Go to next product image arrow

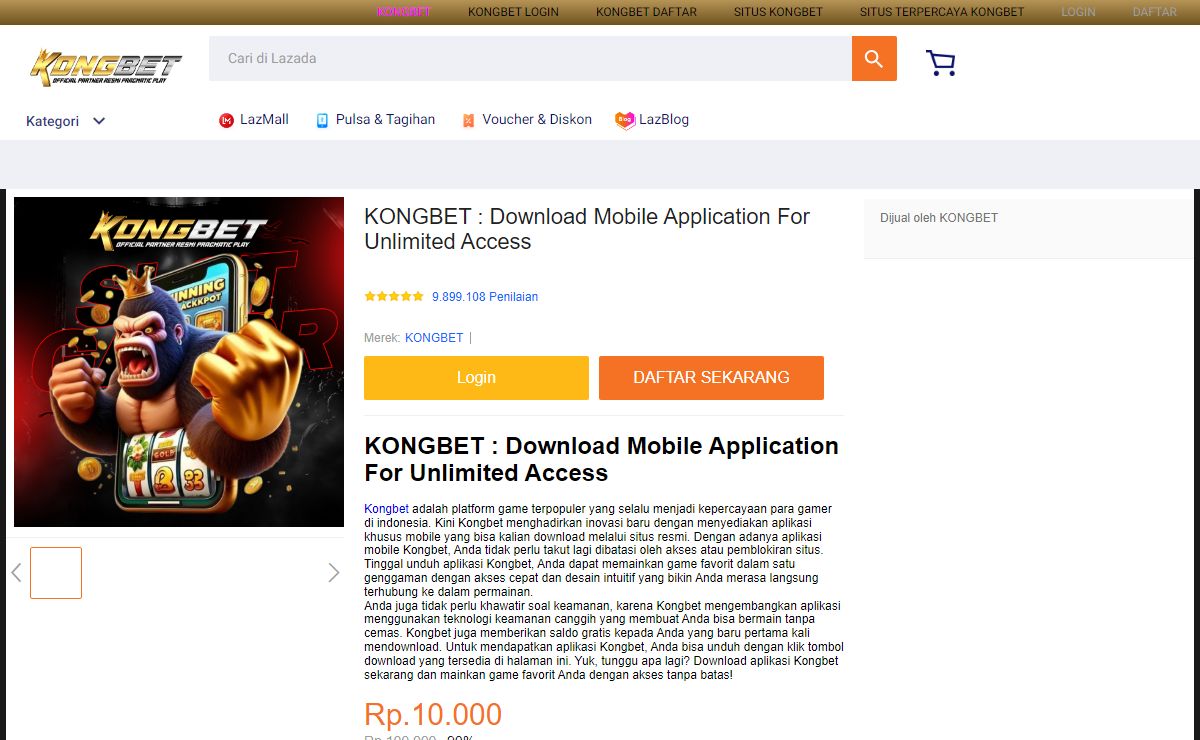click(334, 573)
